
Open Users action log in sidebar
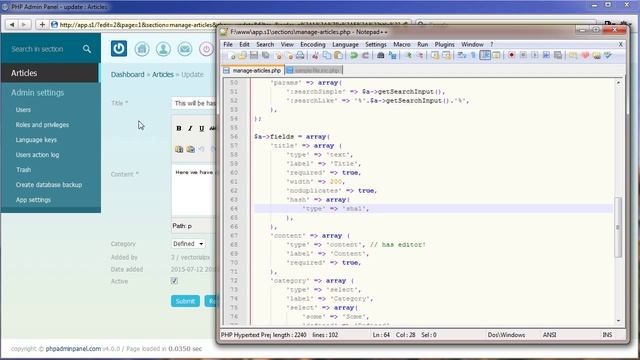[37, 155]
